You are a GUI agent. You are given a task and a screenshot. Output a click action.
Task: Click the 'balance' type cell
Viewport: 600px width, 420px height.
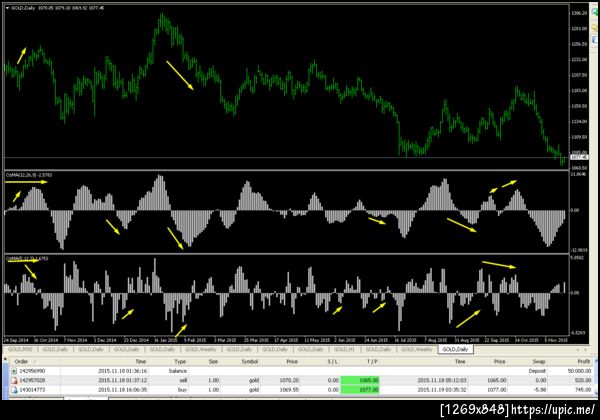coord(178,371)
